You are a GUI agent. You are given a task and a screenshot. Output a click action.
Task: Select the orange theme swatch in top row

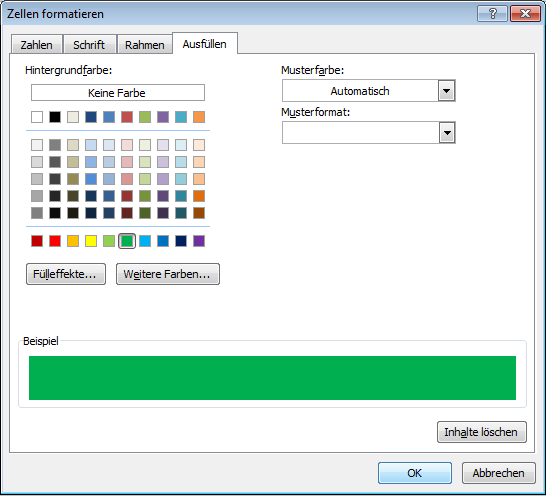pyautogui.click(x=199, y=117)
